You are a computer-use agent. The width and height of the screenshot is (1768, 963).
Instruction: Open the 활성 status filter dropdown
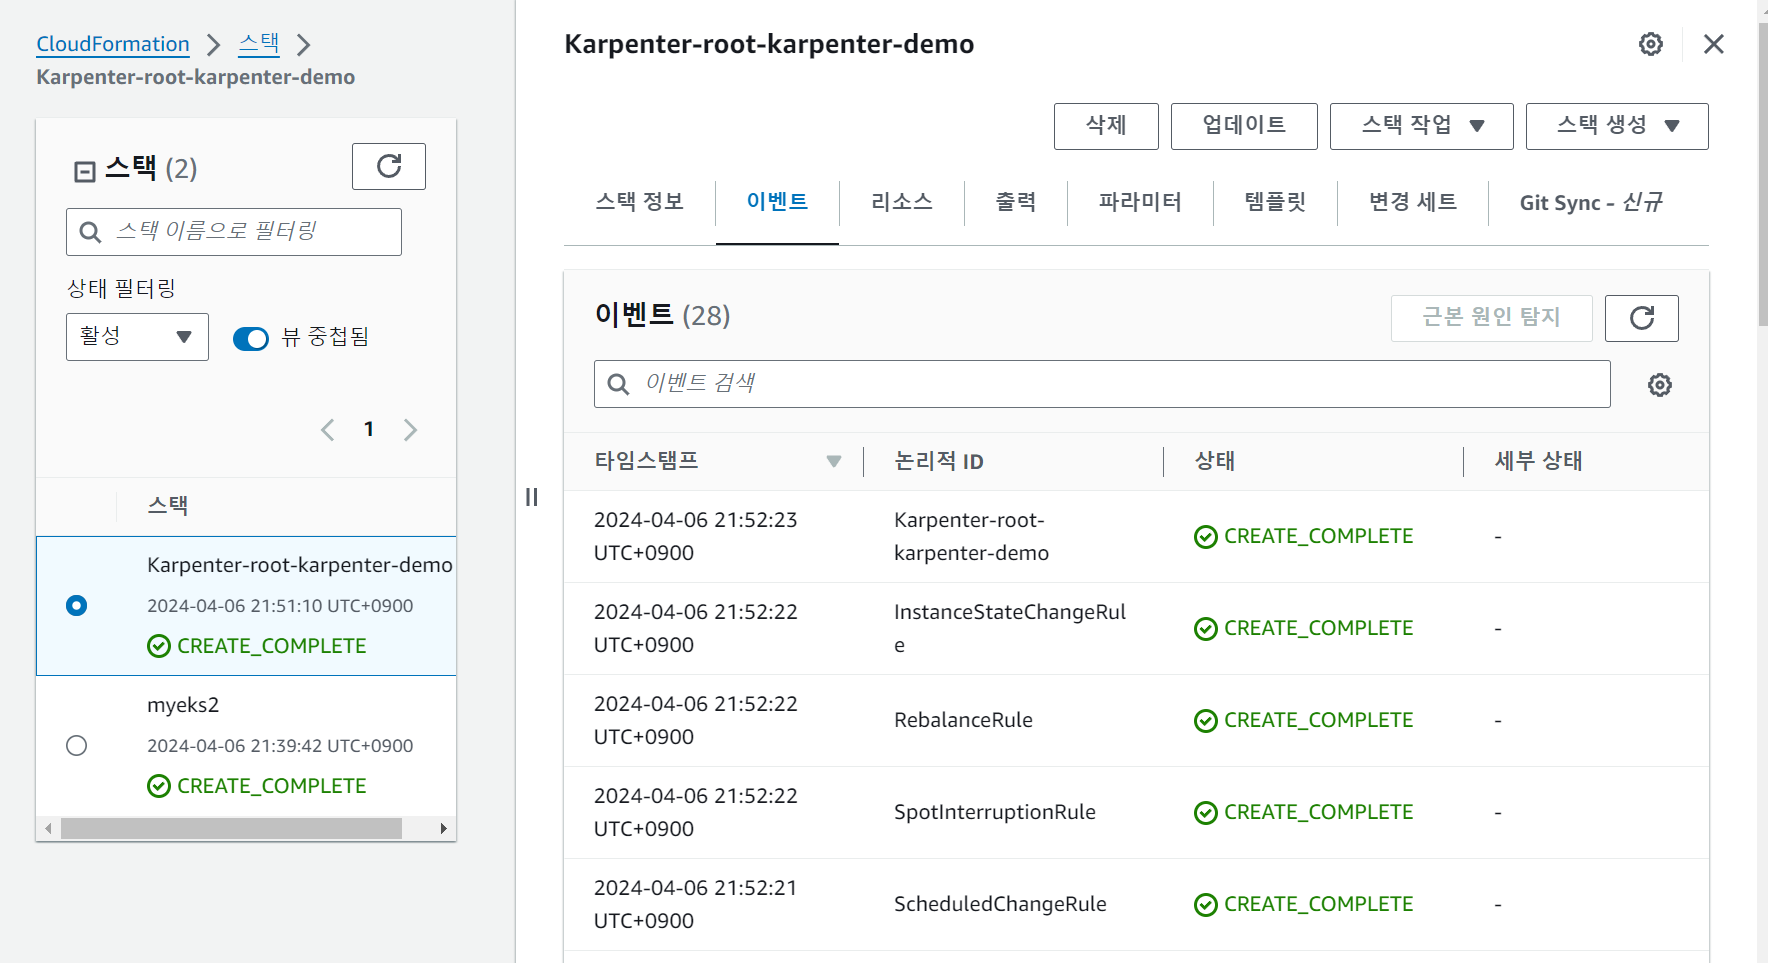[x=137, y=337]
